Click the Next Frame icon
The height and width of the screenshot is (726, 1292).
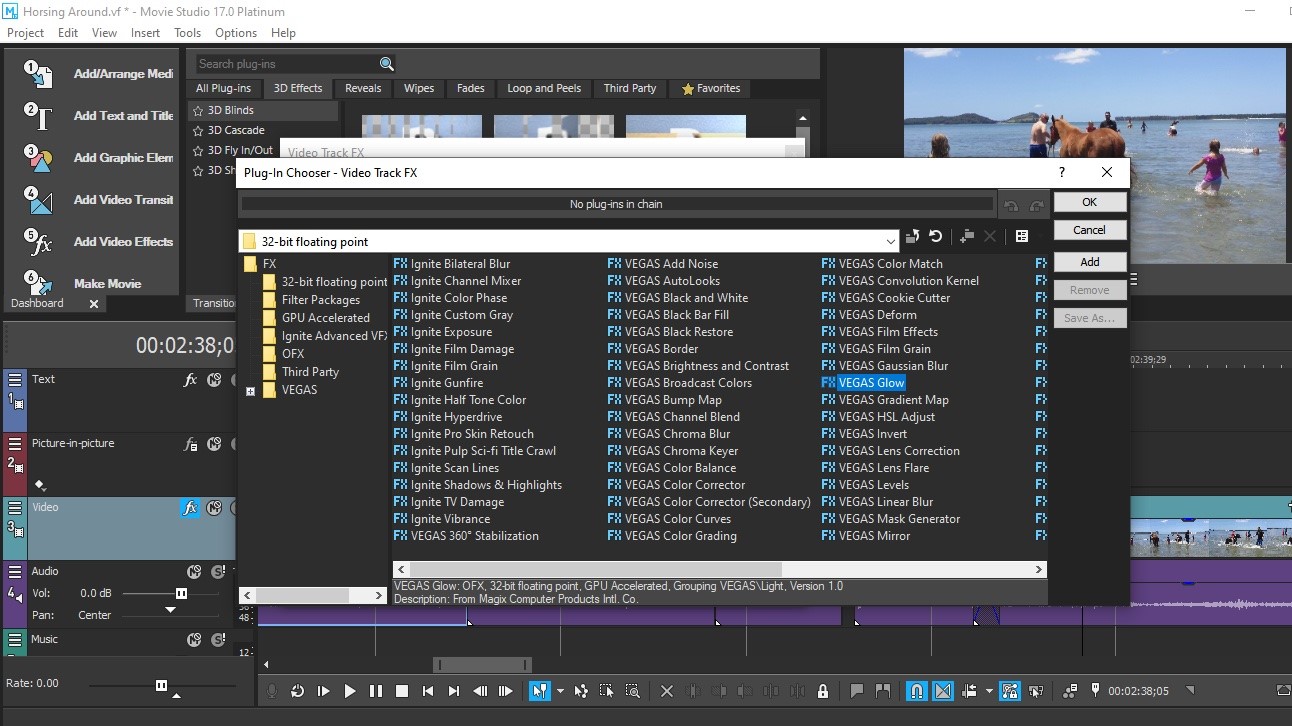(506, 691)
